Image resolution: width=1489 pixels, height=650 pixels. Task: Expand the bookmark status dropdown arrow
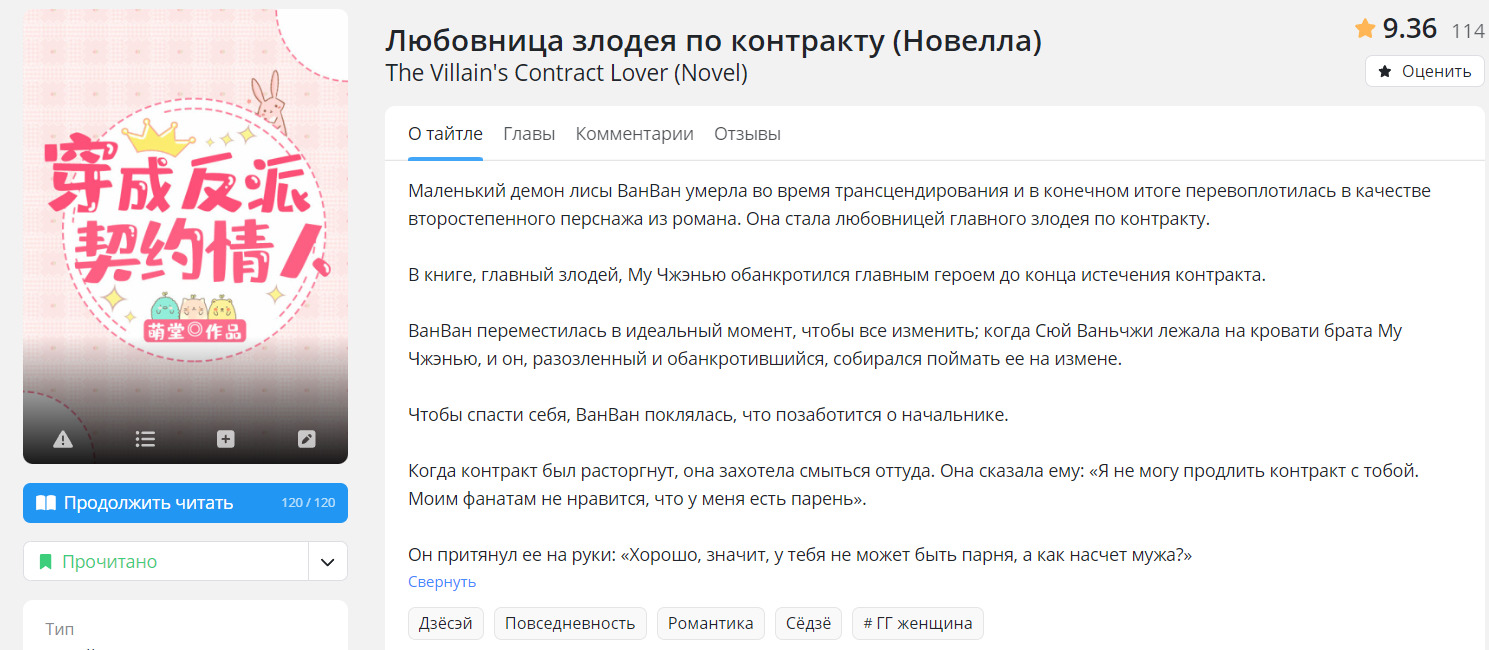pyautogui.click(x=327, y=562)
